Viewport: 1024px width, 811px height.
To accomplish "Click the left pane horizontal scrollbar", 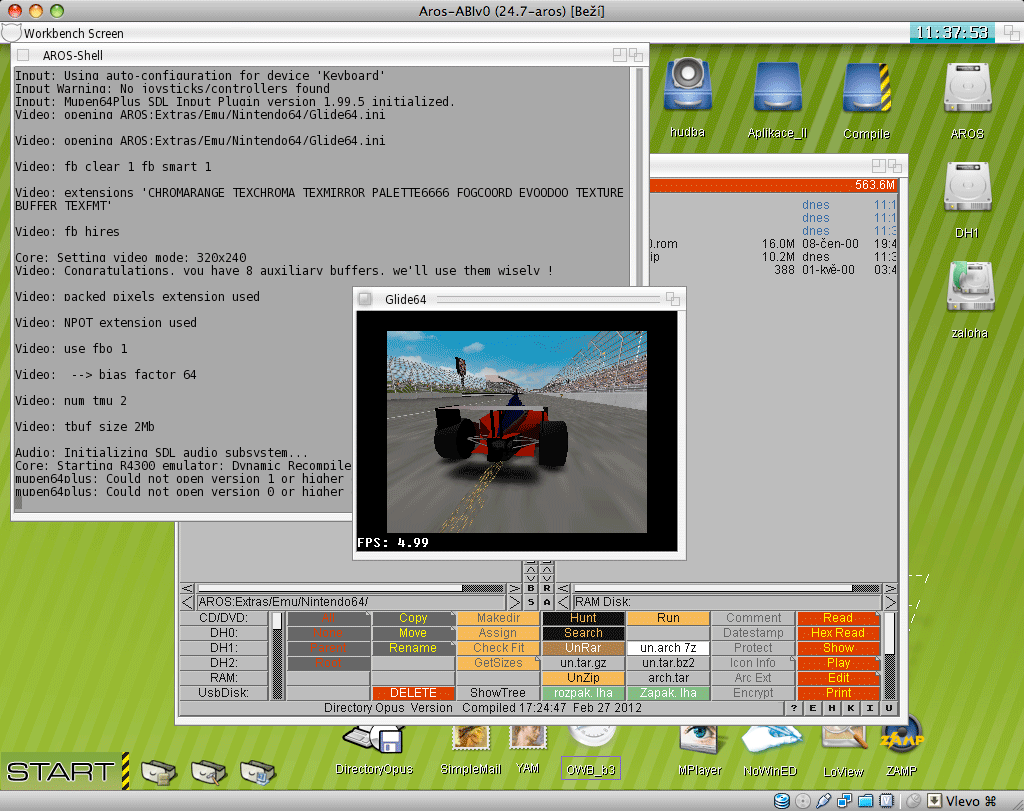I will click(351, 588).
